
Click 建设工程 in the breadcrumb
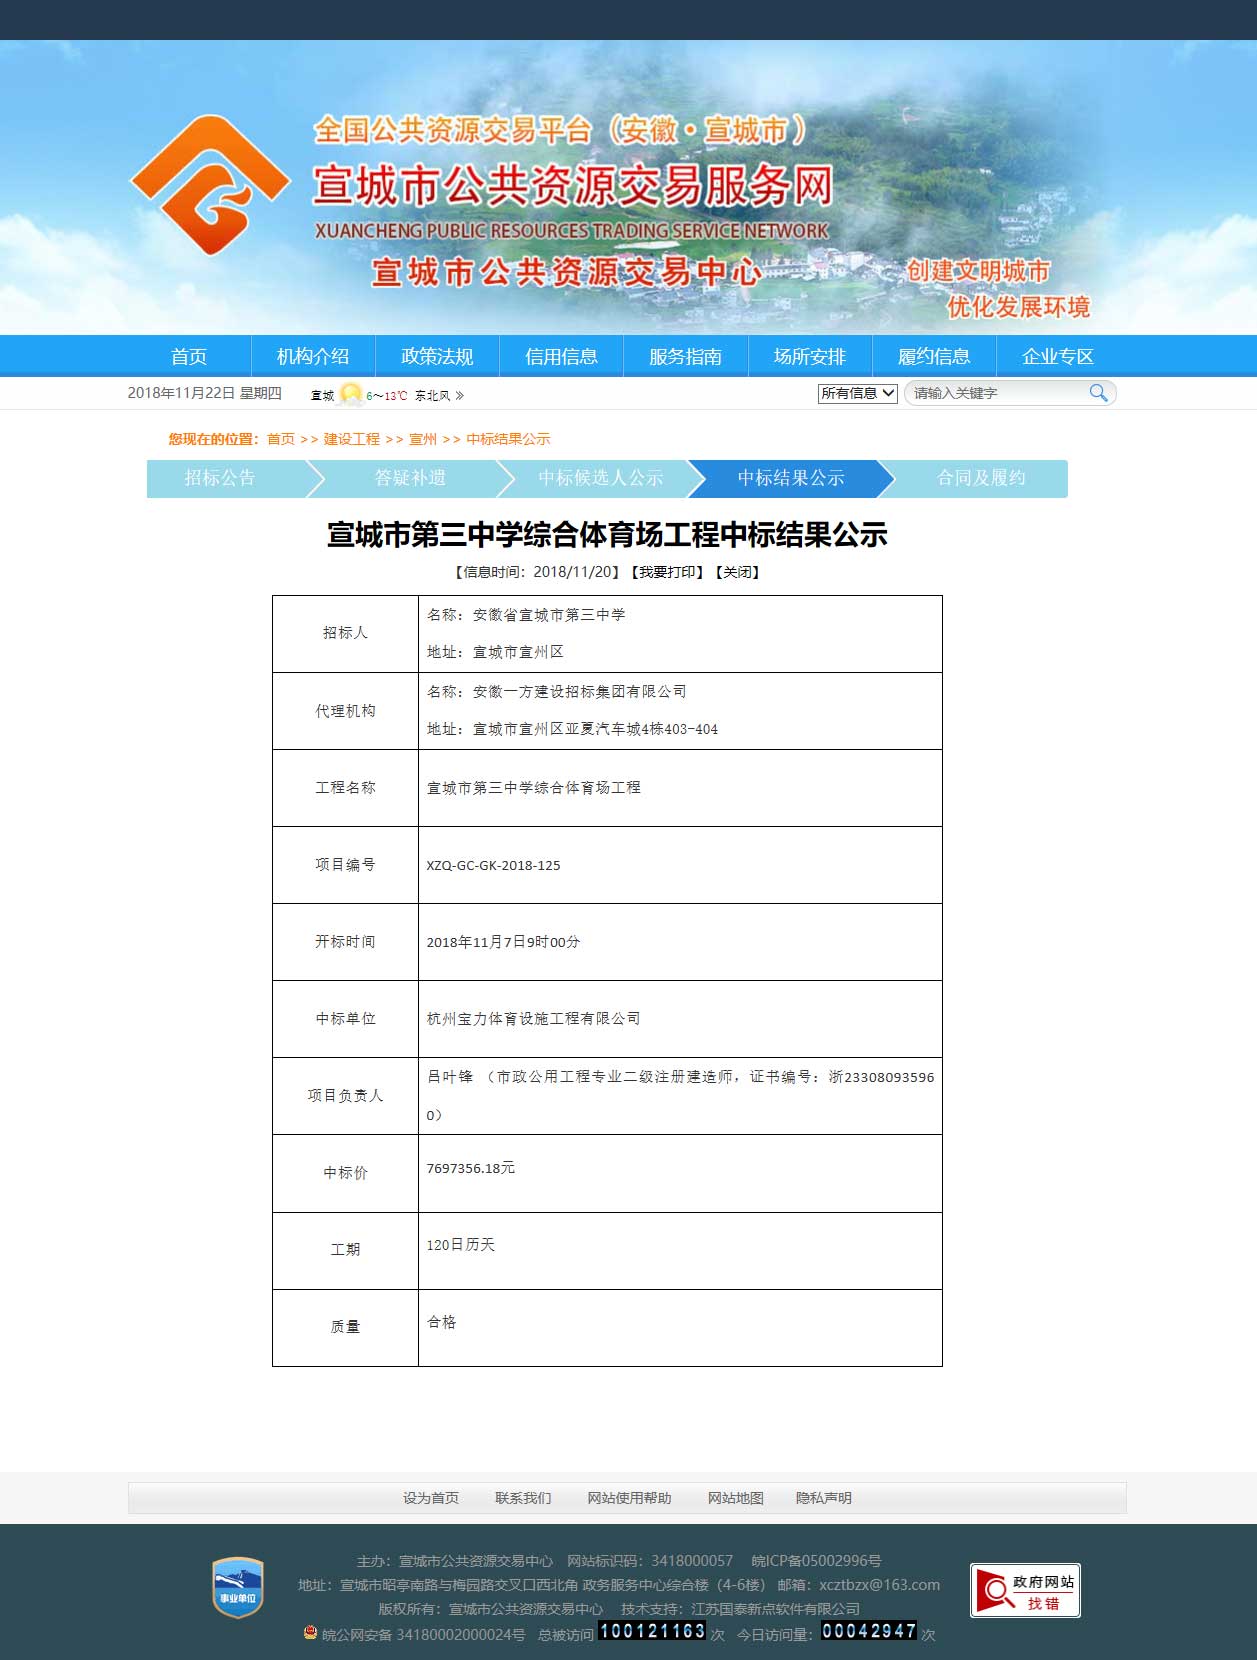click(x=351, y=439)
